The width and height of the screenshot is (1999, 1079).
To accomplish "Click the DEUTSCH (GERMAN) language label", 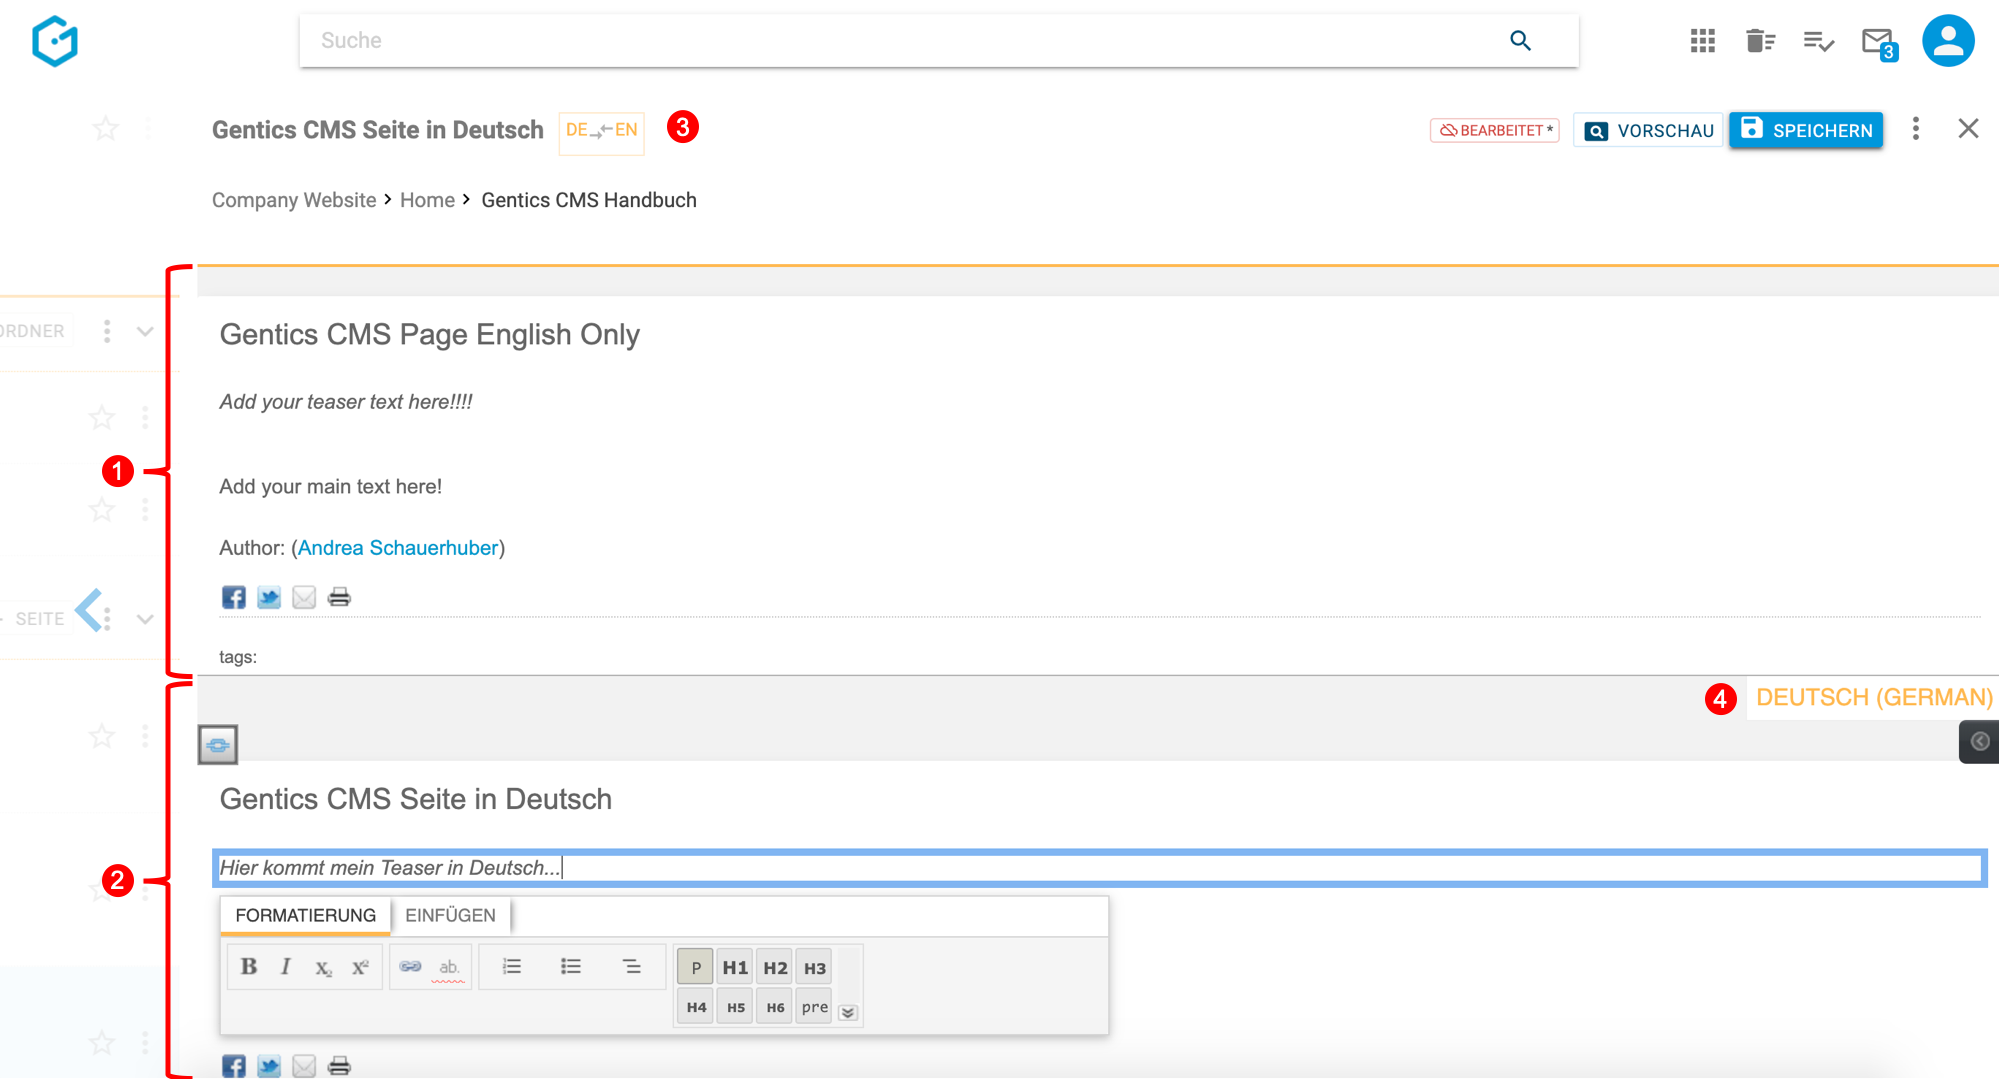I will 1874,698.
